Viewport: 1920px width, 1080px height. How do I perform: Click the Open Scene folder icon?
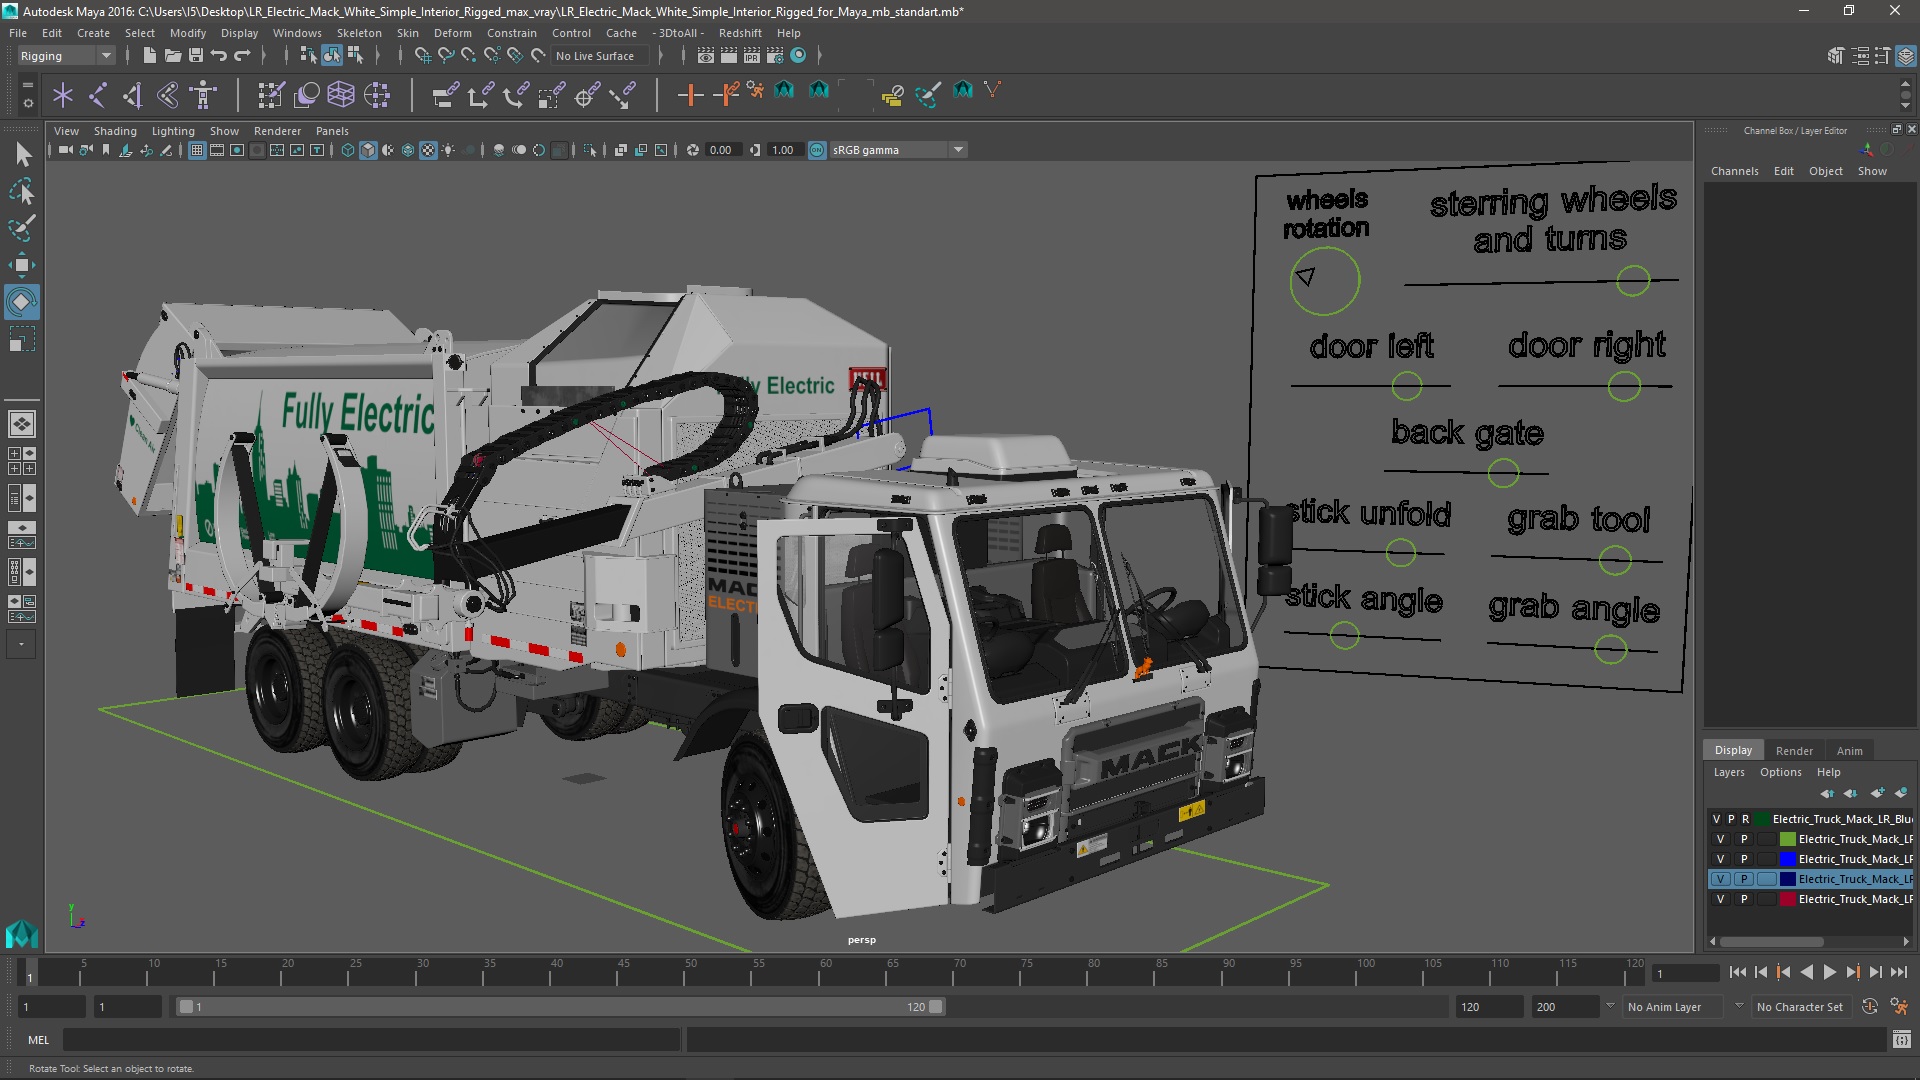pos(173,56)
